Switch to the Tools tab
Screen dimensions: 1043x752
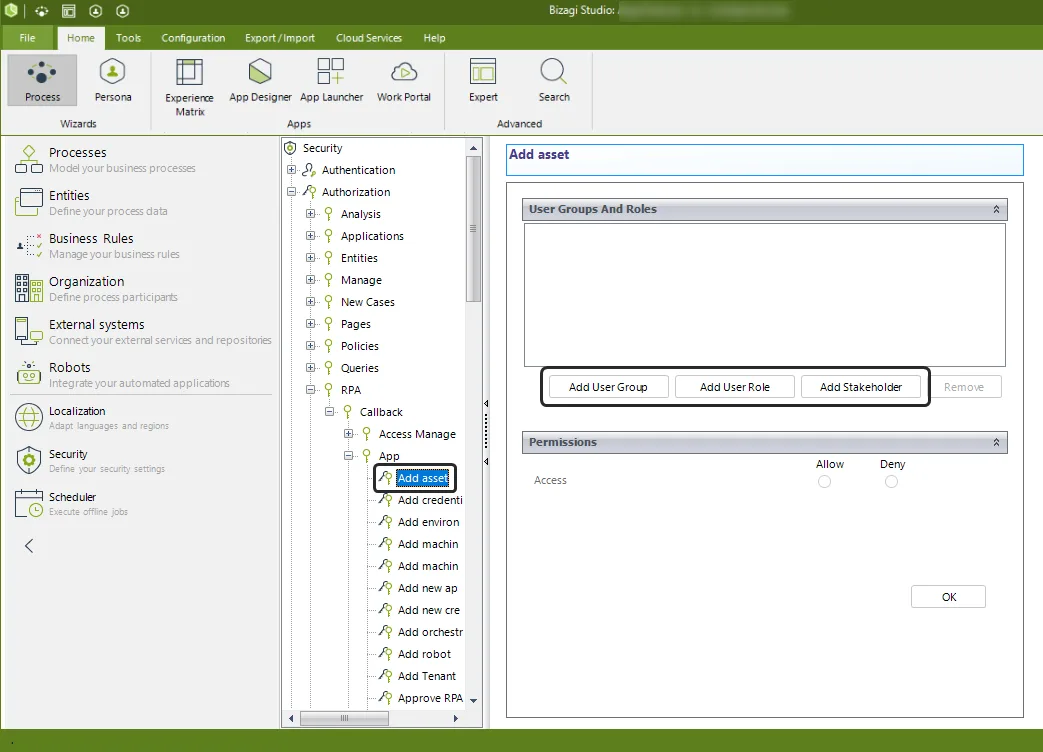(128, 38)
